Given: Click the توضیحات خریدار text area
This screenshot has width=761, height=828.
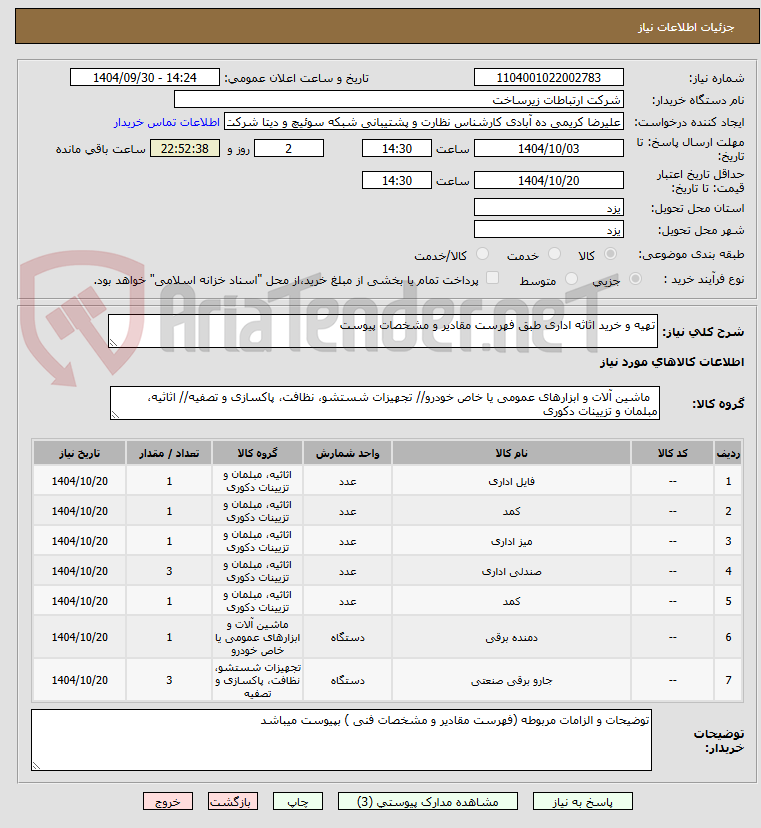Looking at the screenshot, I should (x=341, y=740).
